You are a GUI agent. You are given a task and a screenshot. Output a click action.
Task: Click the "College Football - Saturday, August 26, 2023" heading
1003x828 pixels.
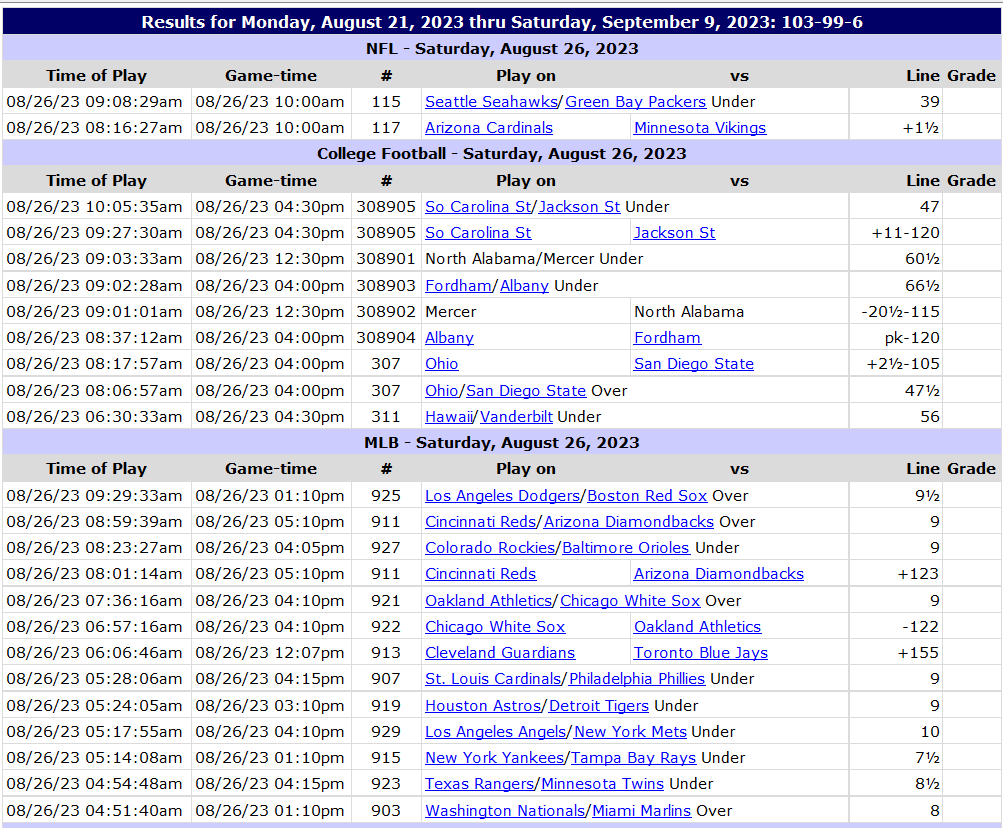(502, 154)
